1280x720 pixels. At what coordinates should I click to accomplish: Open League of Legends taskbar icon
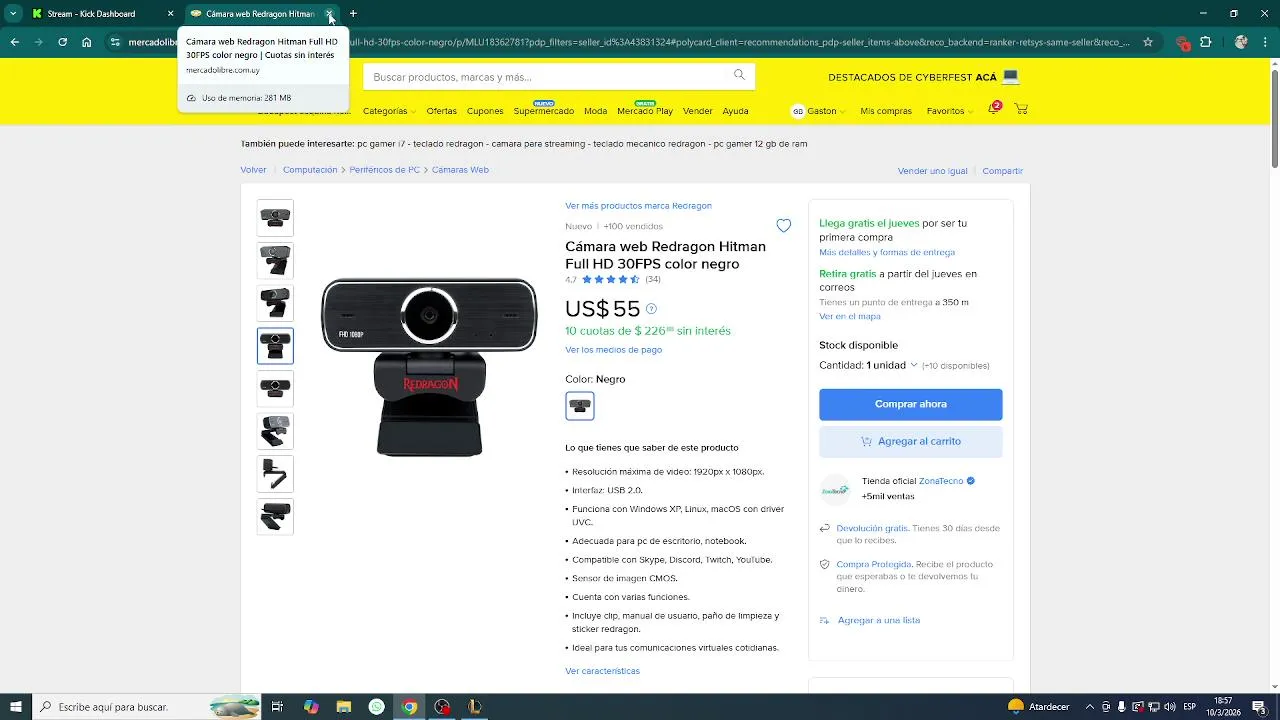point(475,707)
